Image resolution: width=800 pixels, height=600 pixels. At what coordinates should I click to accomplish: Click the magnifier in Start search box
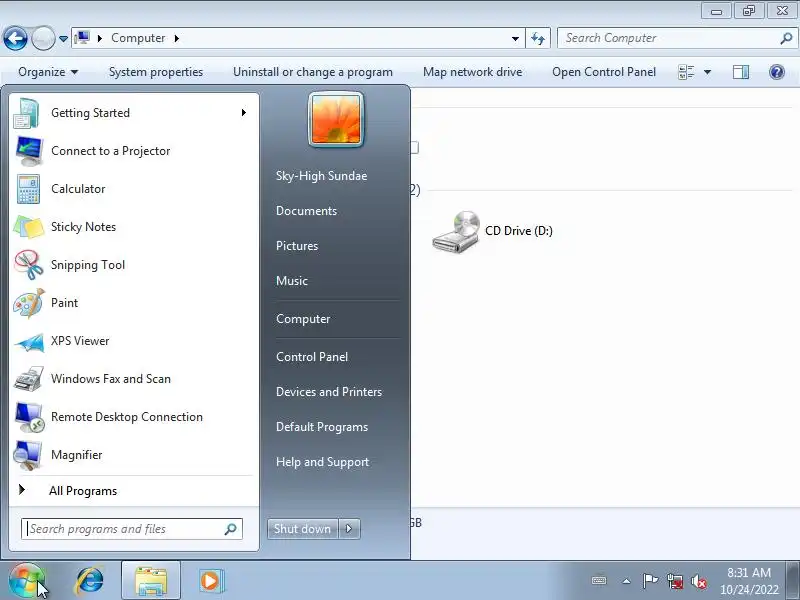pos(231,529)
